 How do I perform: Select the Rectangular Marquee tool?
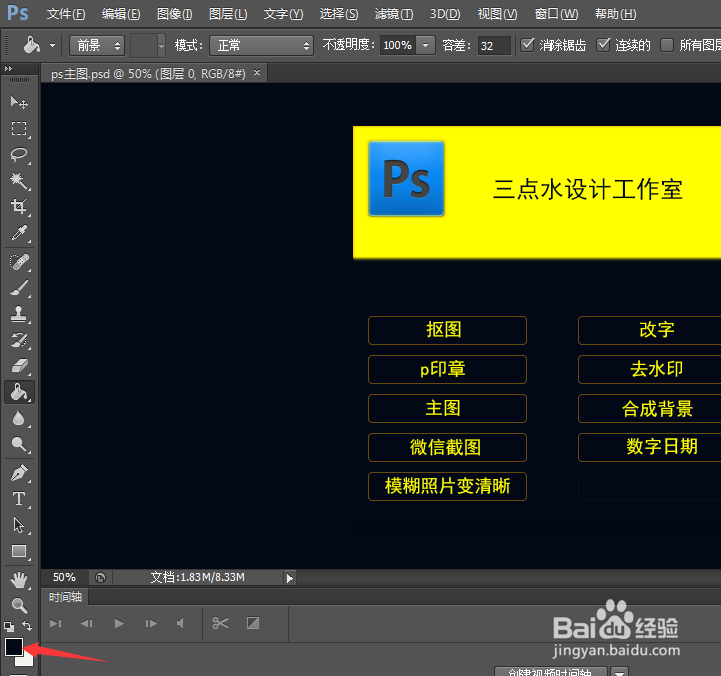[x=19, y=128]
